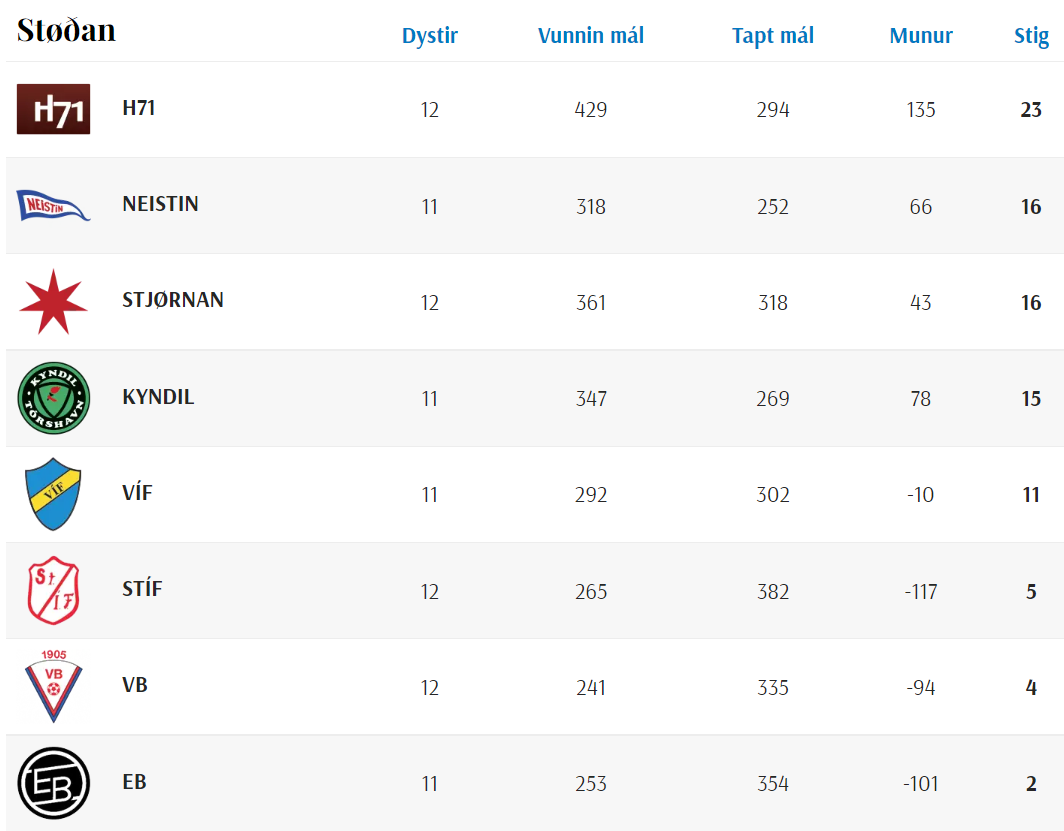Click the Støðan heading

pyautogui.click(x=67, y=31)
